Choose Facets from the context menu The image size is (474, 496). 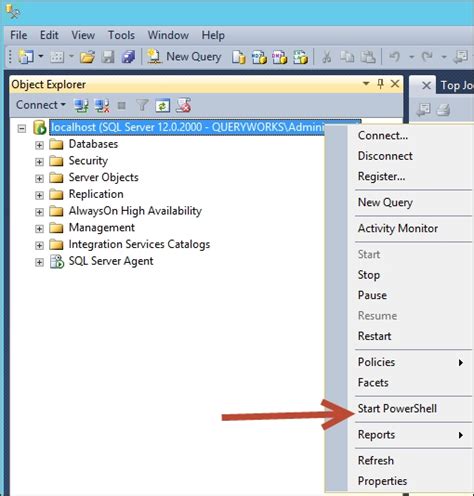coord(373,382)
